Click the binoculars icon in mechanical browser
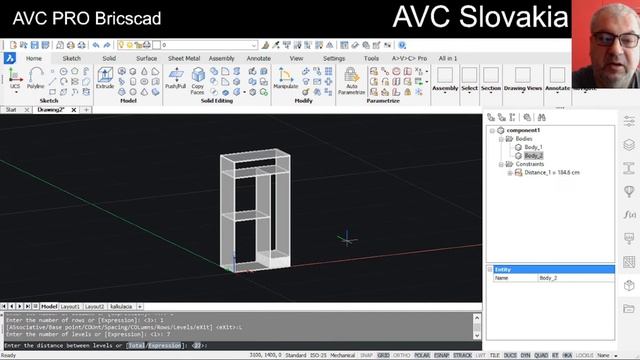This screenshot has height=360, width=640. click(542, 118)
